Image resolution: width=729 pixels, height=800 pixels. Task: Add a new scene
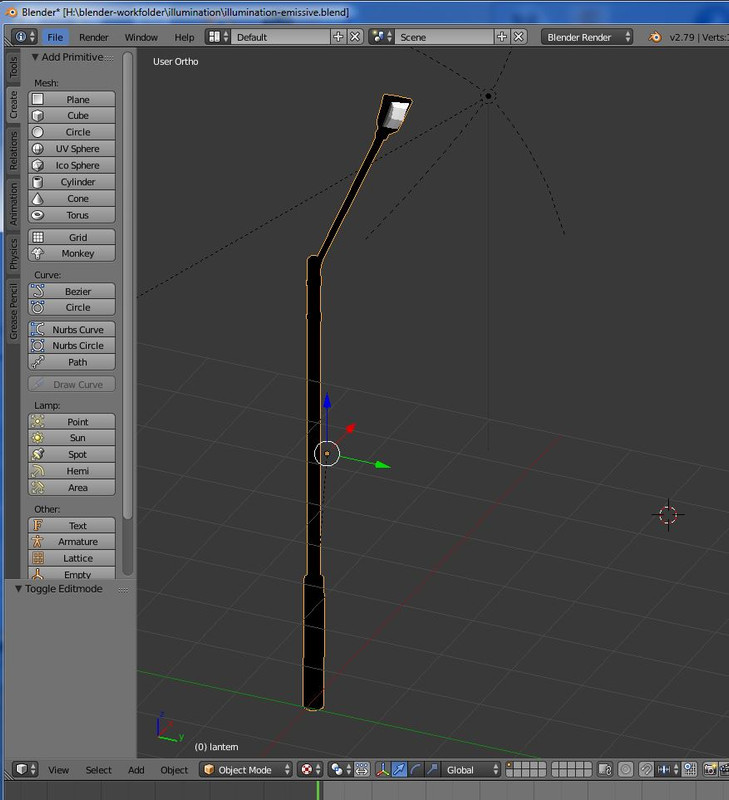click(x=502, y=37)
